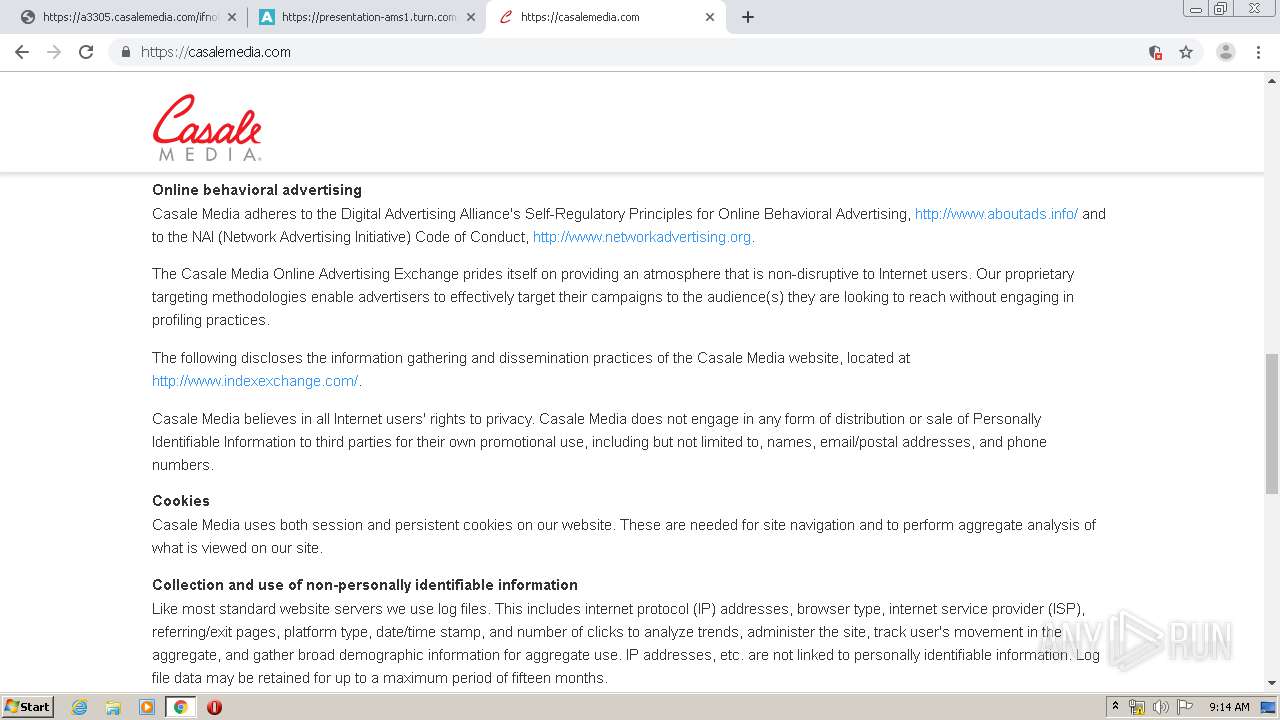Click the scrollbar up arrow

click(x=1272, y=80)
